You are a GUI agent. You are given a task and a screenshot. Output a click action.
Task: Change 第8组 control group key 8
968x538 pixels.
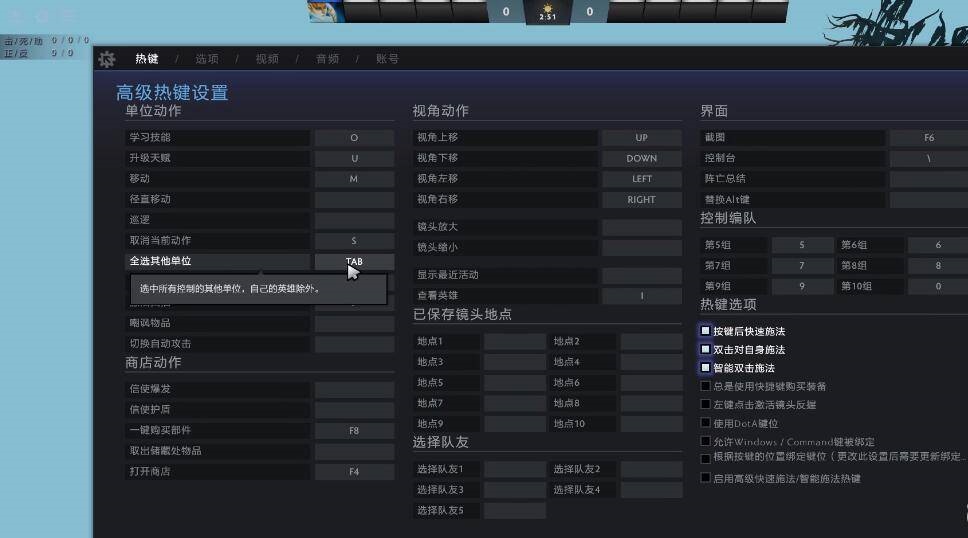(x=938, y=266)
